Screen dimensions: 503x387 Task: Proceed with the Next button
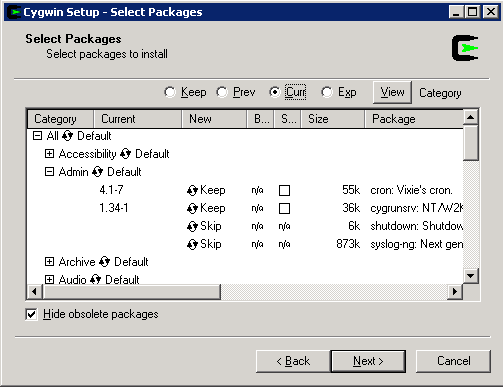coord(368,361)
